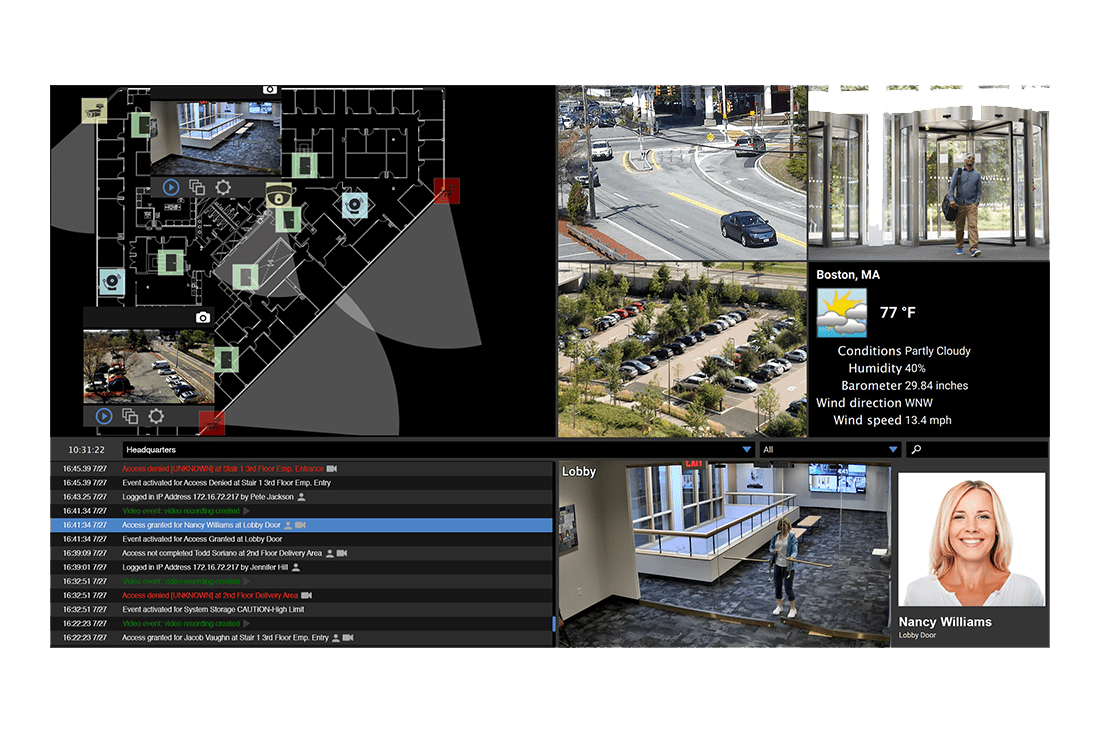
Task: Play the lobby camera popup on map
Action: (x=170, y=187)
